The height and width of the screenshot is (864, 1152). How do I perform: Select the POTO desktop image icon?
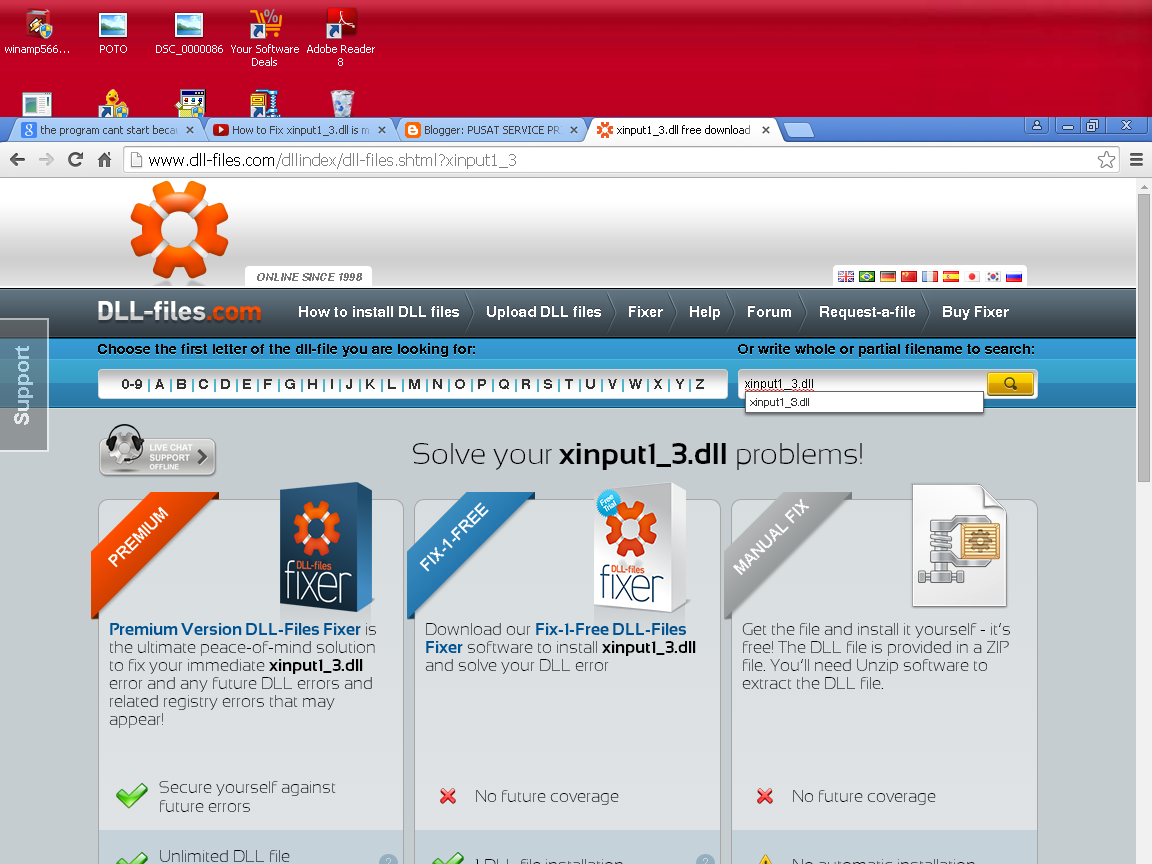113,33
